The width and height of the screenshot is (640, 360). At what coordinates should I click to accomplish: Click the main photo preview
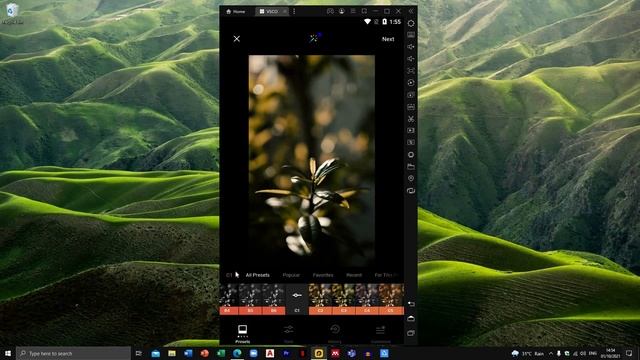click(312, 161)
